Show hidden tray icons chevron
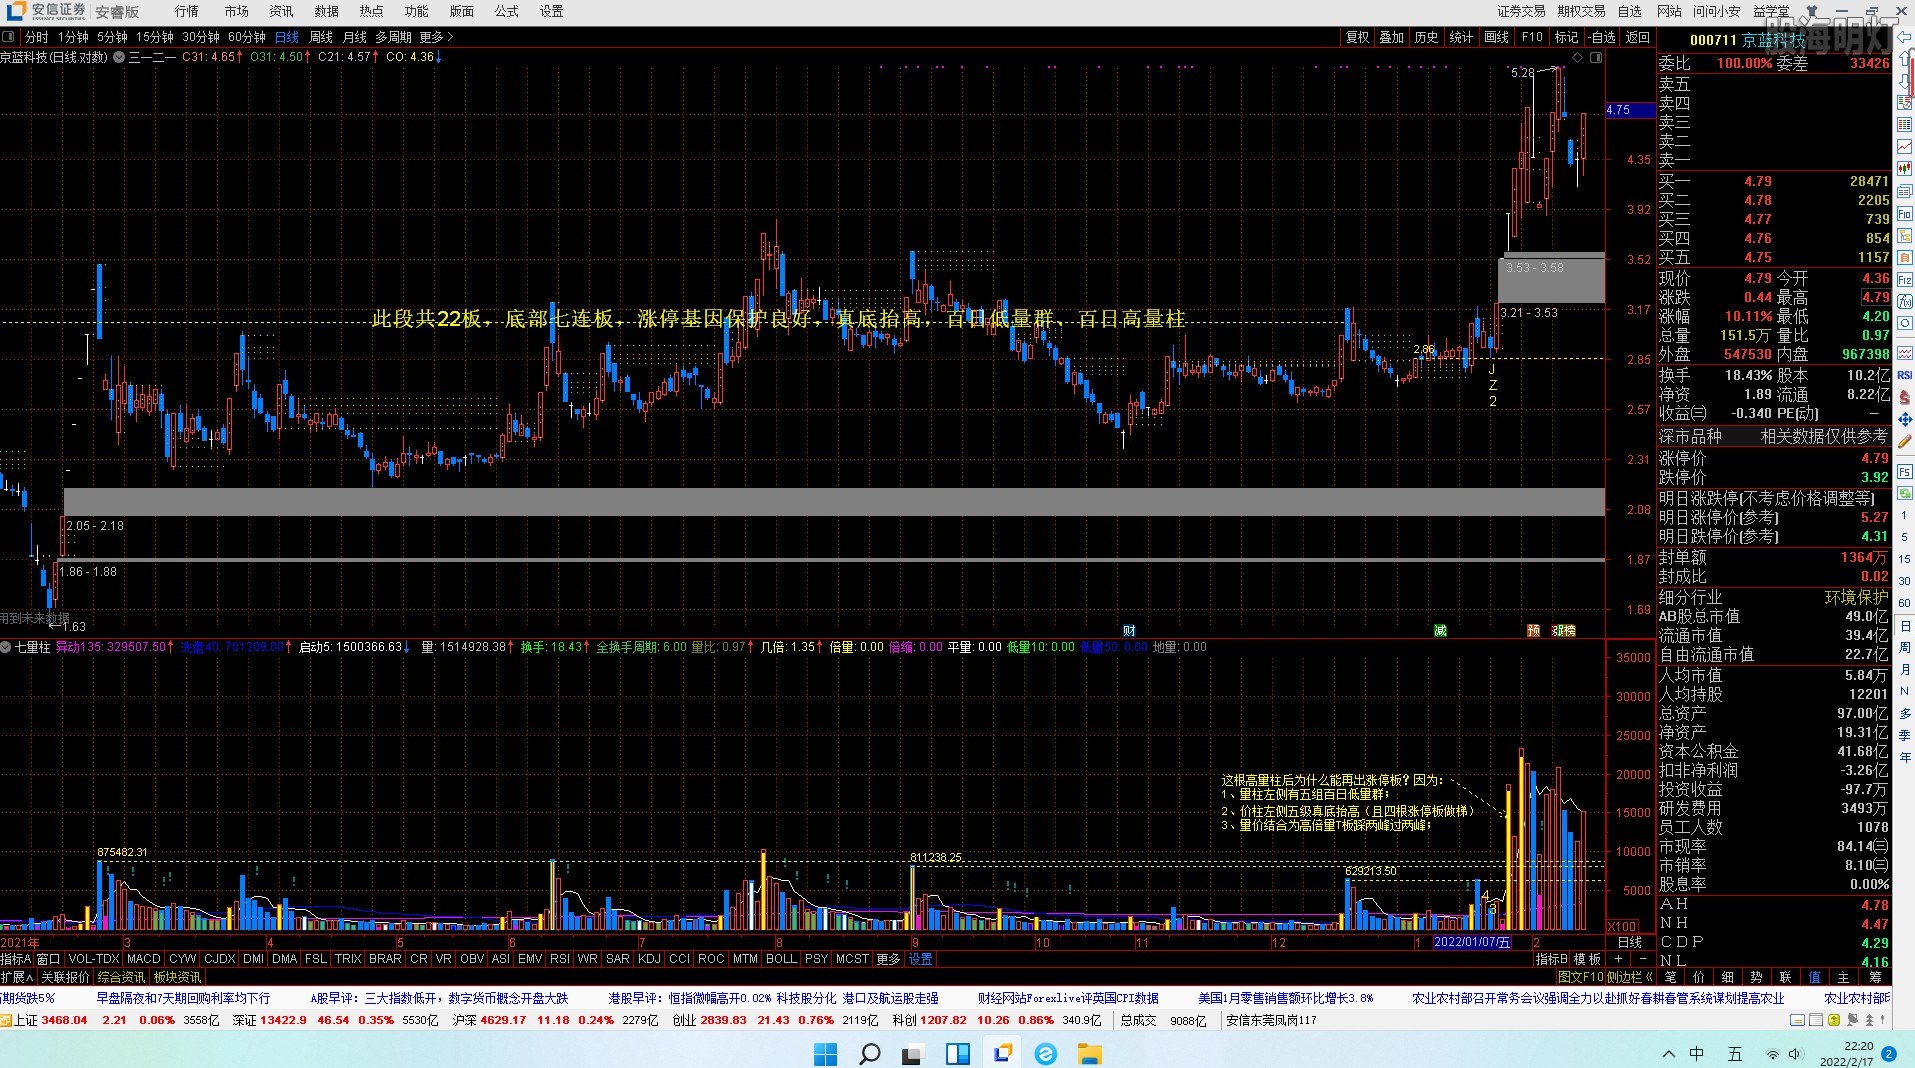1915x1068 pixels. coord(1668,1054)
